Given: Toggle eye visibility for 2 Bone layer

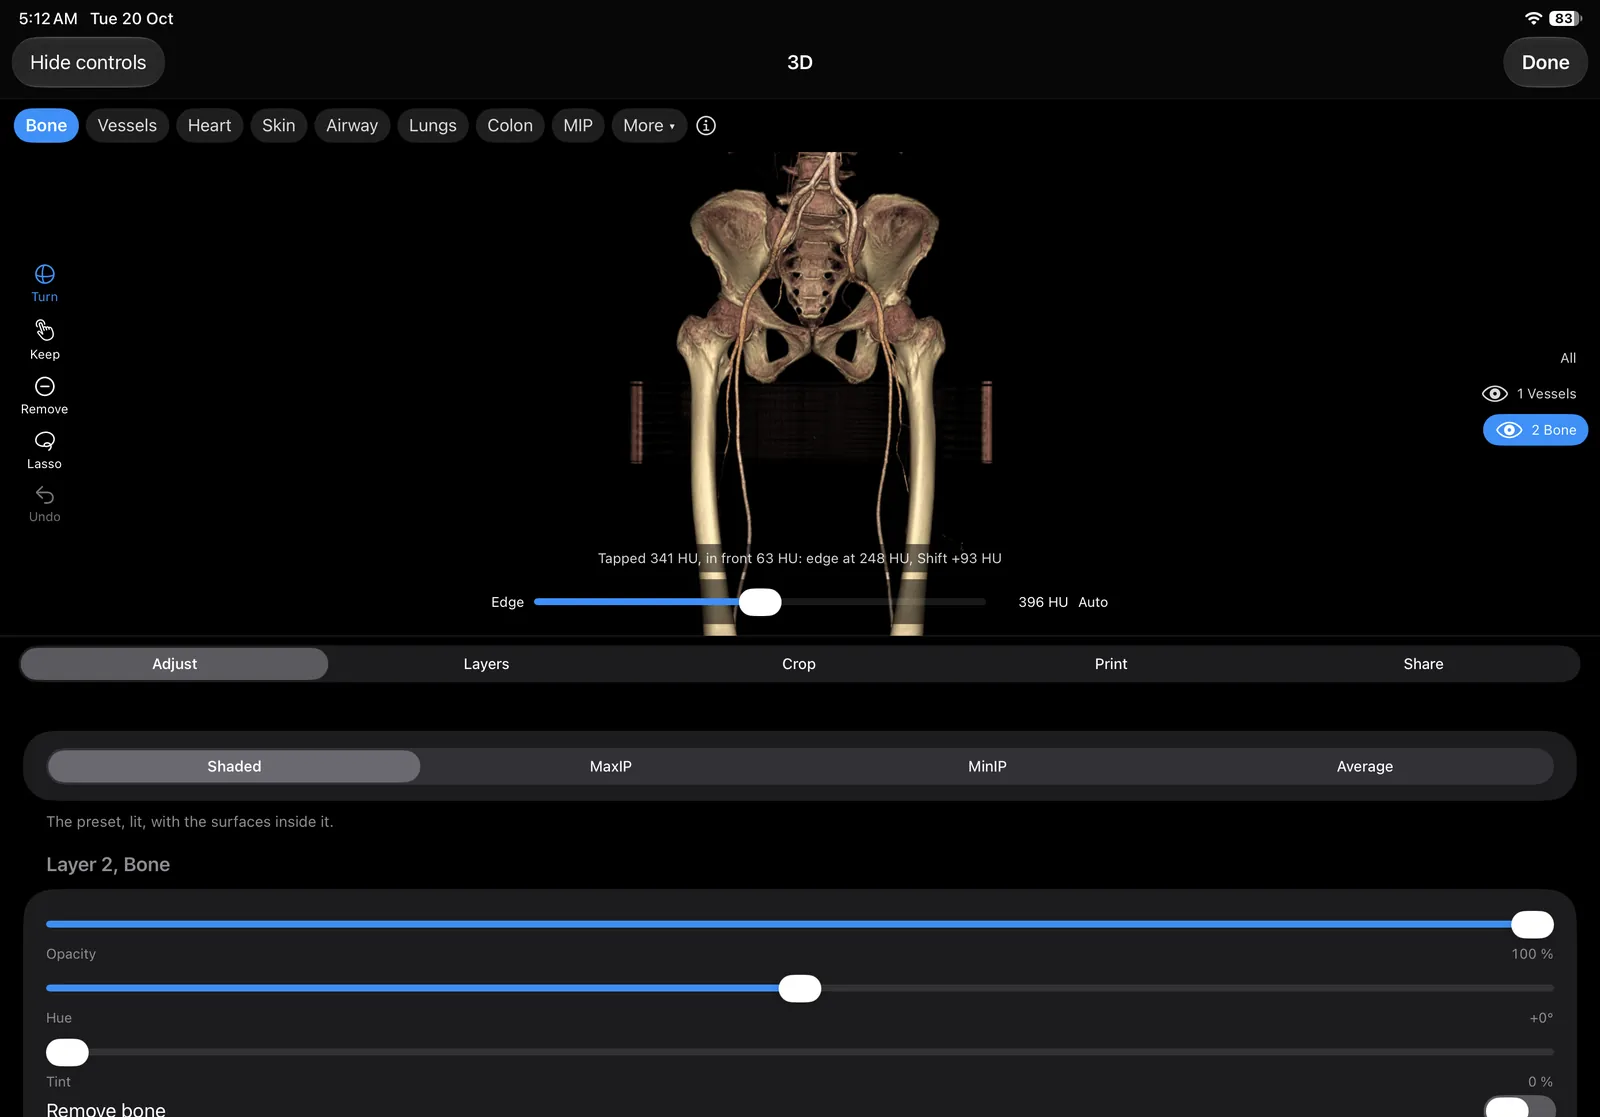Looking at the screenshot, I should tap(1509, 430).
